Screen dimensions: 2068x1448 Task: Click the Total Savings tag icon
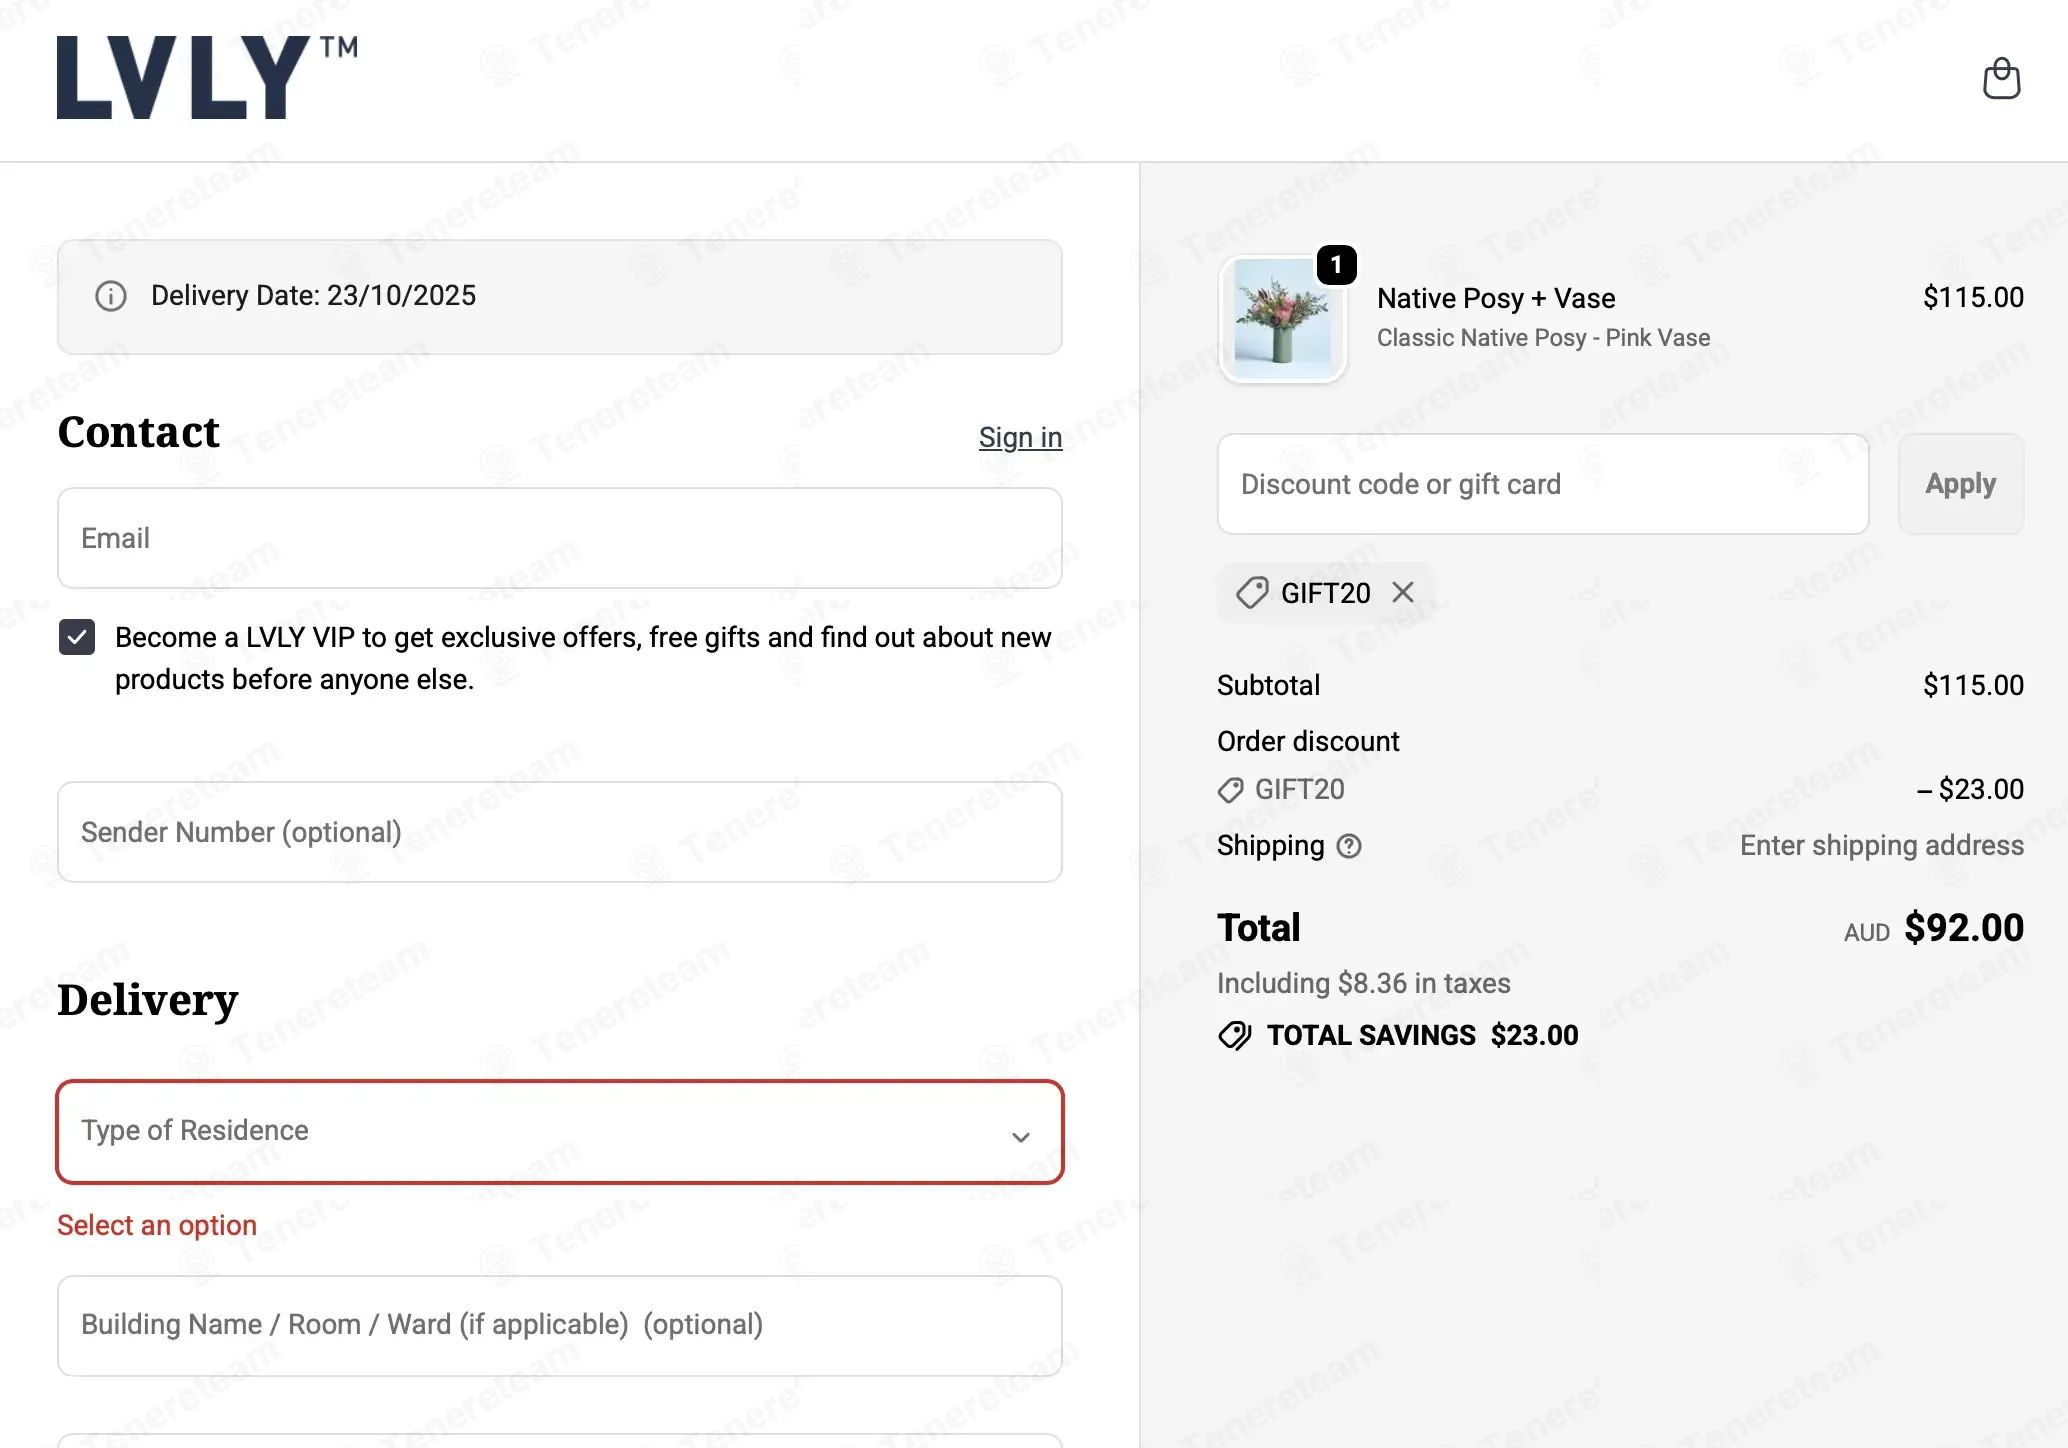pyautogui.click(x=1235, y=1035)
